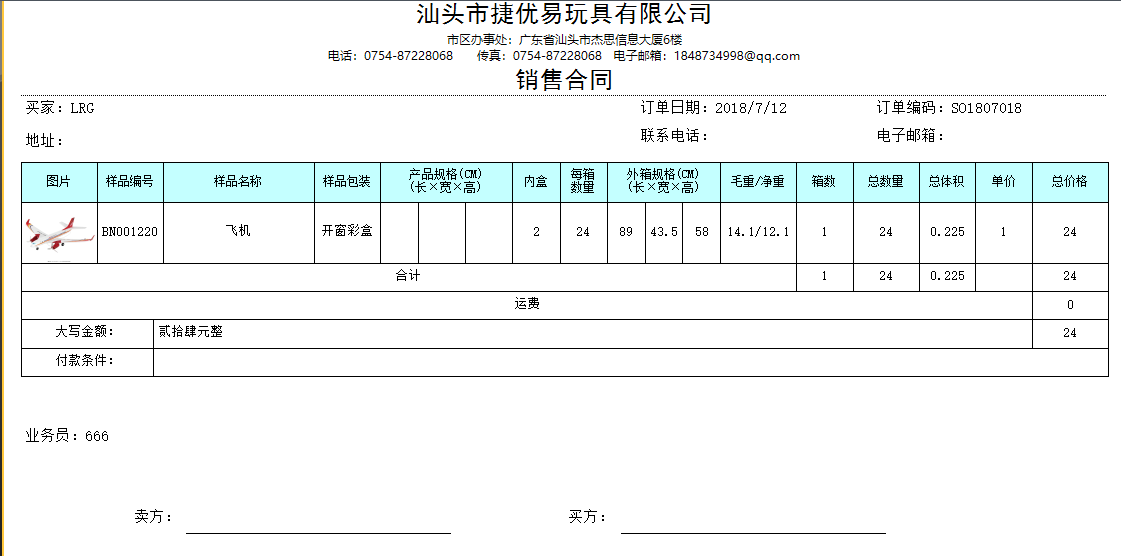Click the 总价格 column header
The width and height of the screenshot is (1121, 556).
point(1069,182)
